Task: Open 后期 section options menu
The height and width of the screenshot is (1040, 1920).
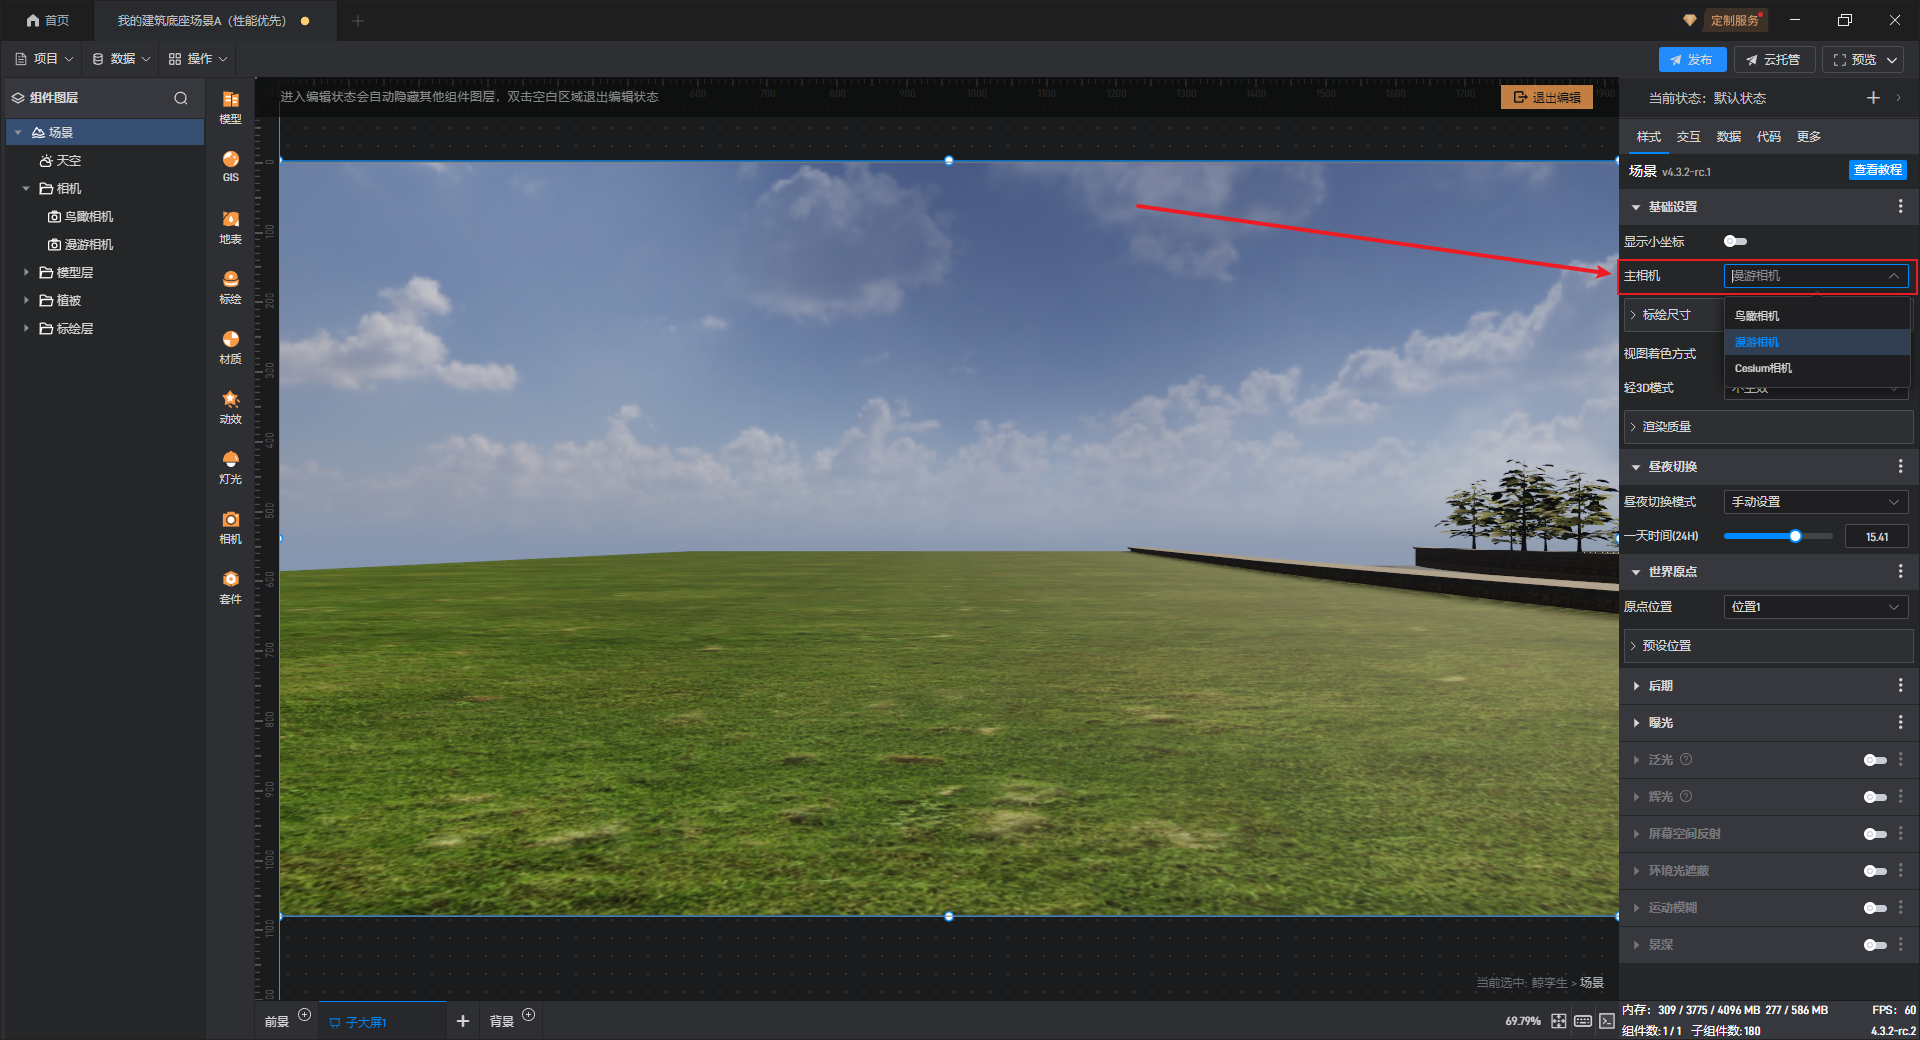Action: [x=1900, y=685]
